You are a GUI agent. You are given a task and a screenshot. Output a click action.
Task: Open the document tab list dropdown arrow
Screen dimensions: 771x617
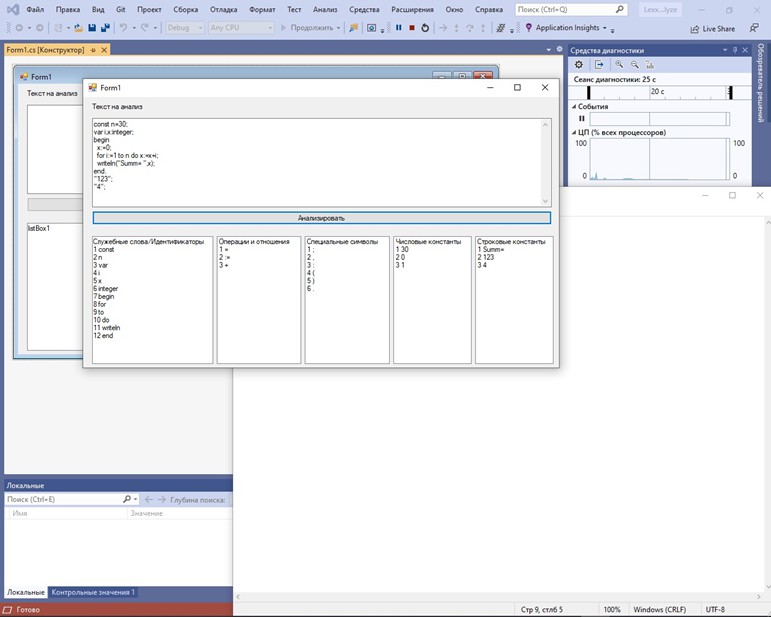pyautogui.click(x=548, y=50)
